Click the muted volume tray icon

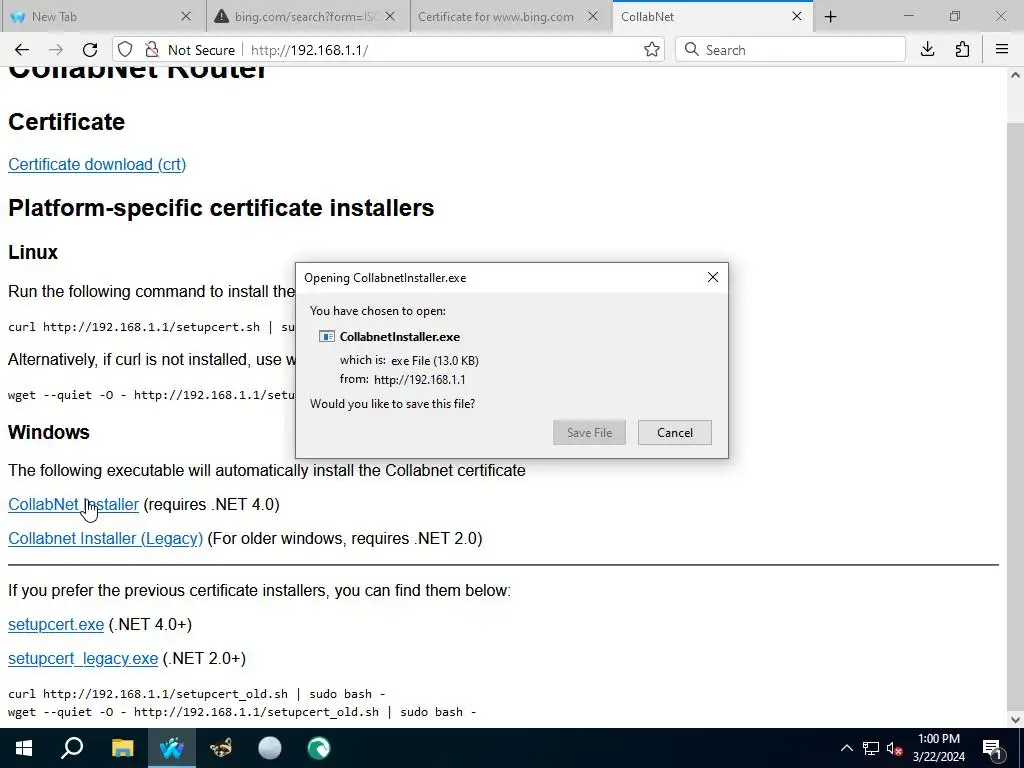pyautogui.click(x=894, y=748)
